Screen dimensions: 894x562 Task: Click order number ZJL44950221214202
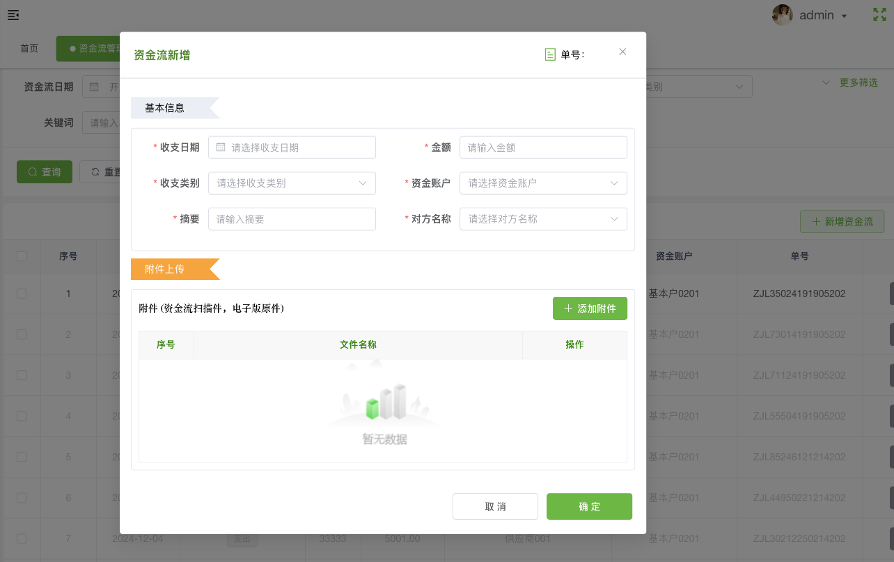pos(799,498)
